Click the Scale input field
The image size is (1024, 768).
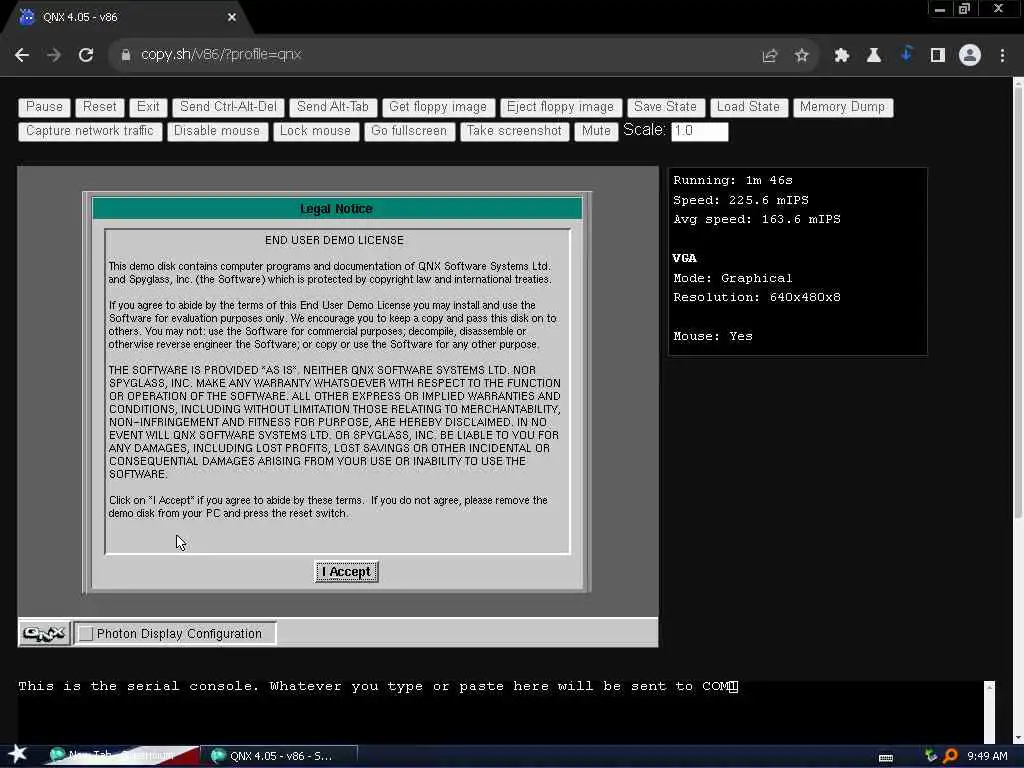coord(699,131)
